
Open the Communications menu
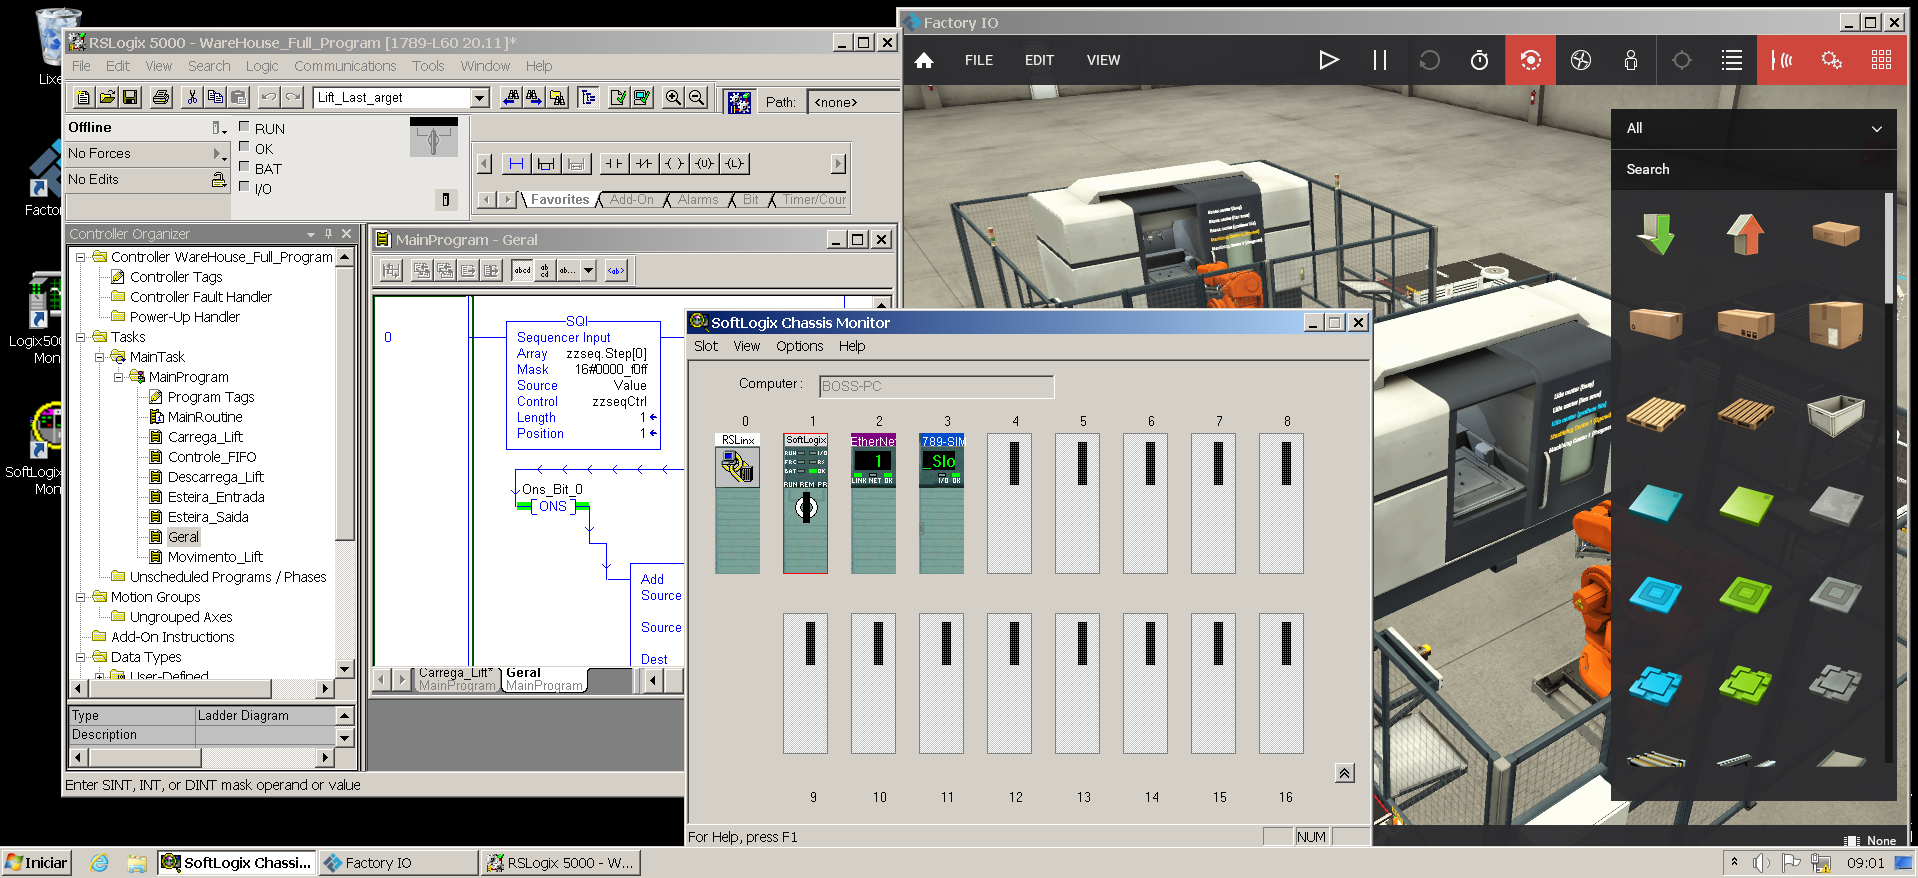[x=345, y=66]
